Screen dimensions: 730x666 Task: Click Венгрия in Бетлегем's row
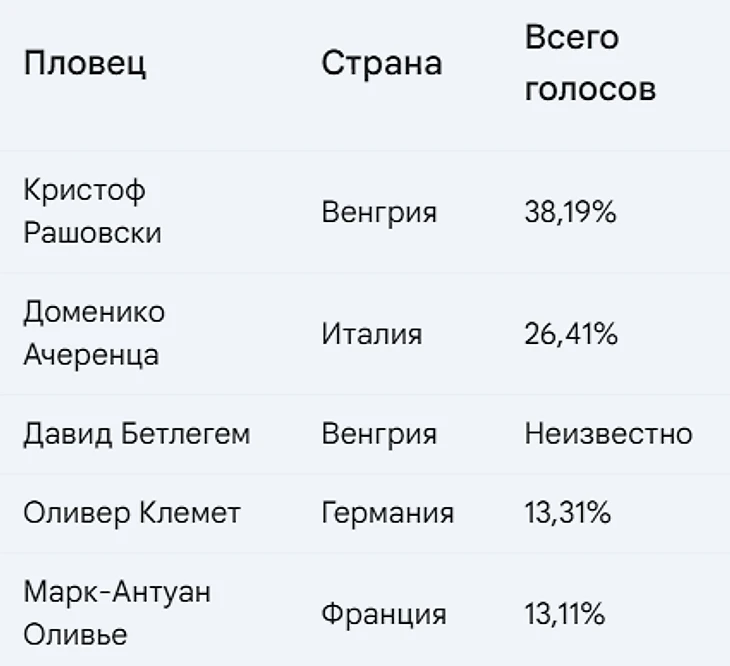[379, 435]
